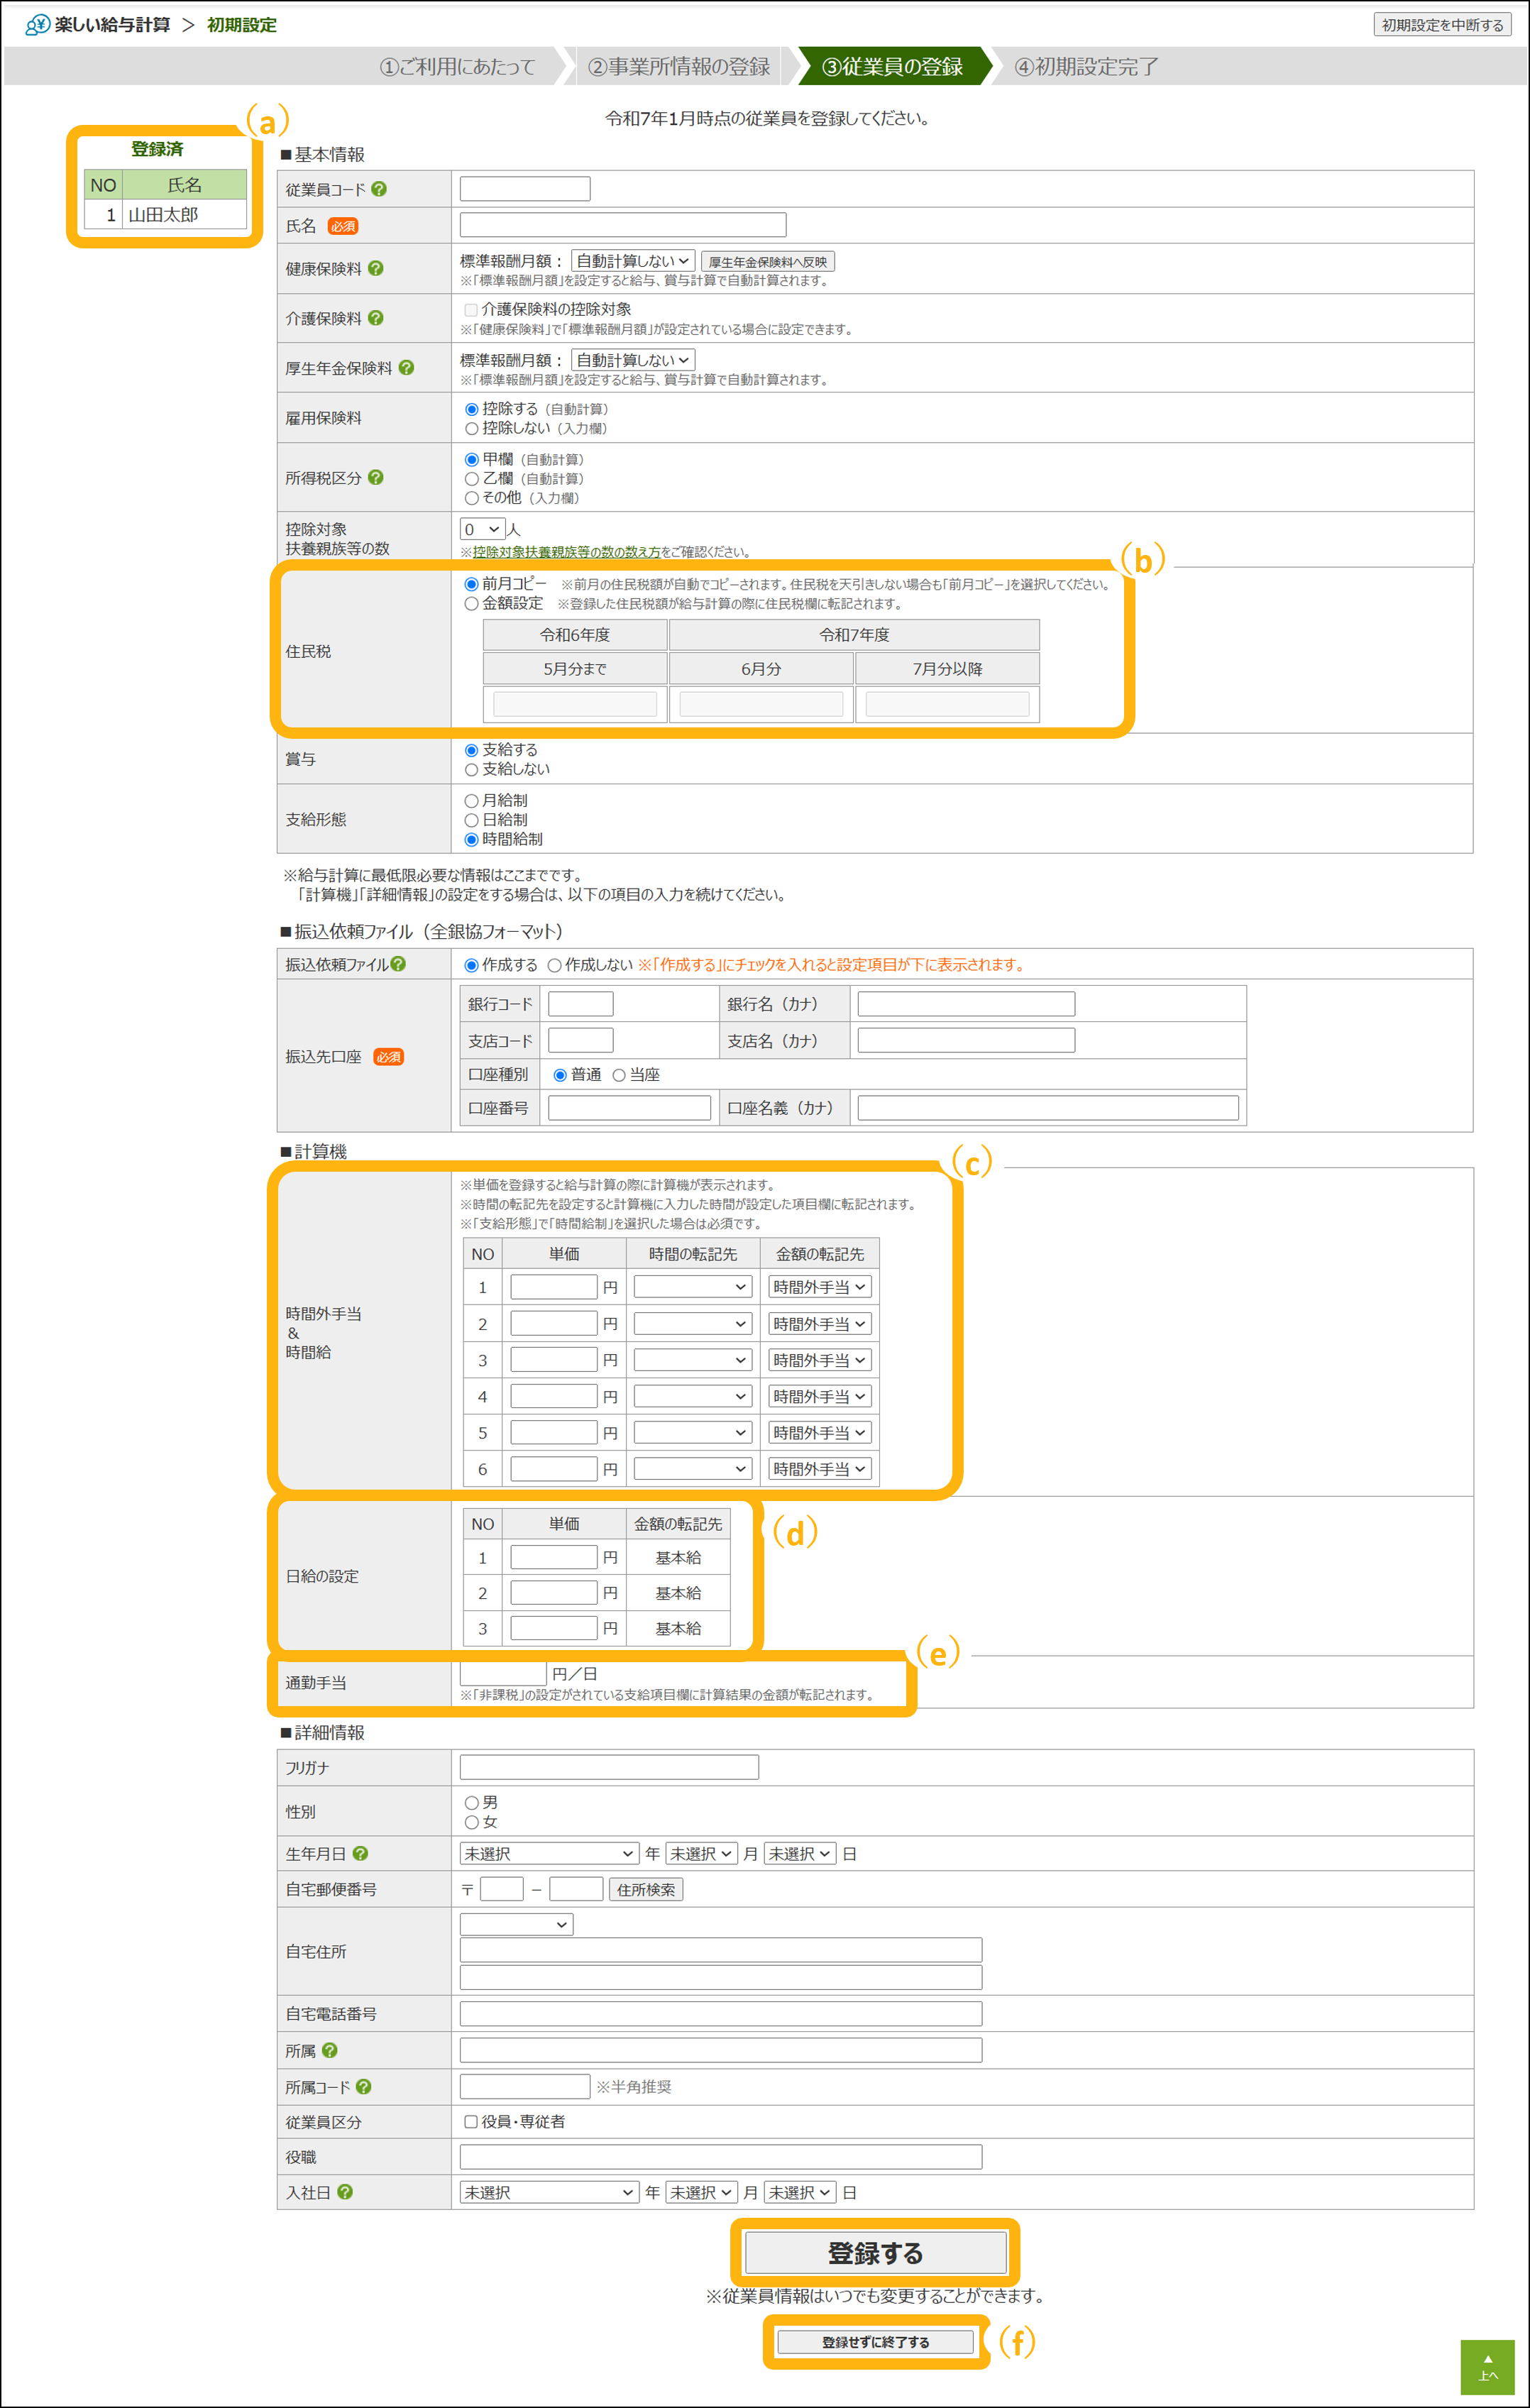Open 厚生年金保険料 標準報酬月額 dropdown
The width and height of the screenshot is (1530, 2408).
[x=633, y=360]
